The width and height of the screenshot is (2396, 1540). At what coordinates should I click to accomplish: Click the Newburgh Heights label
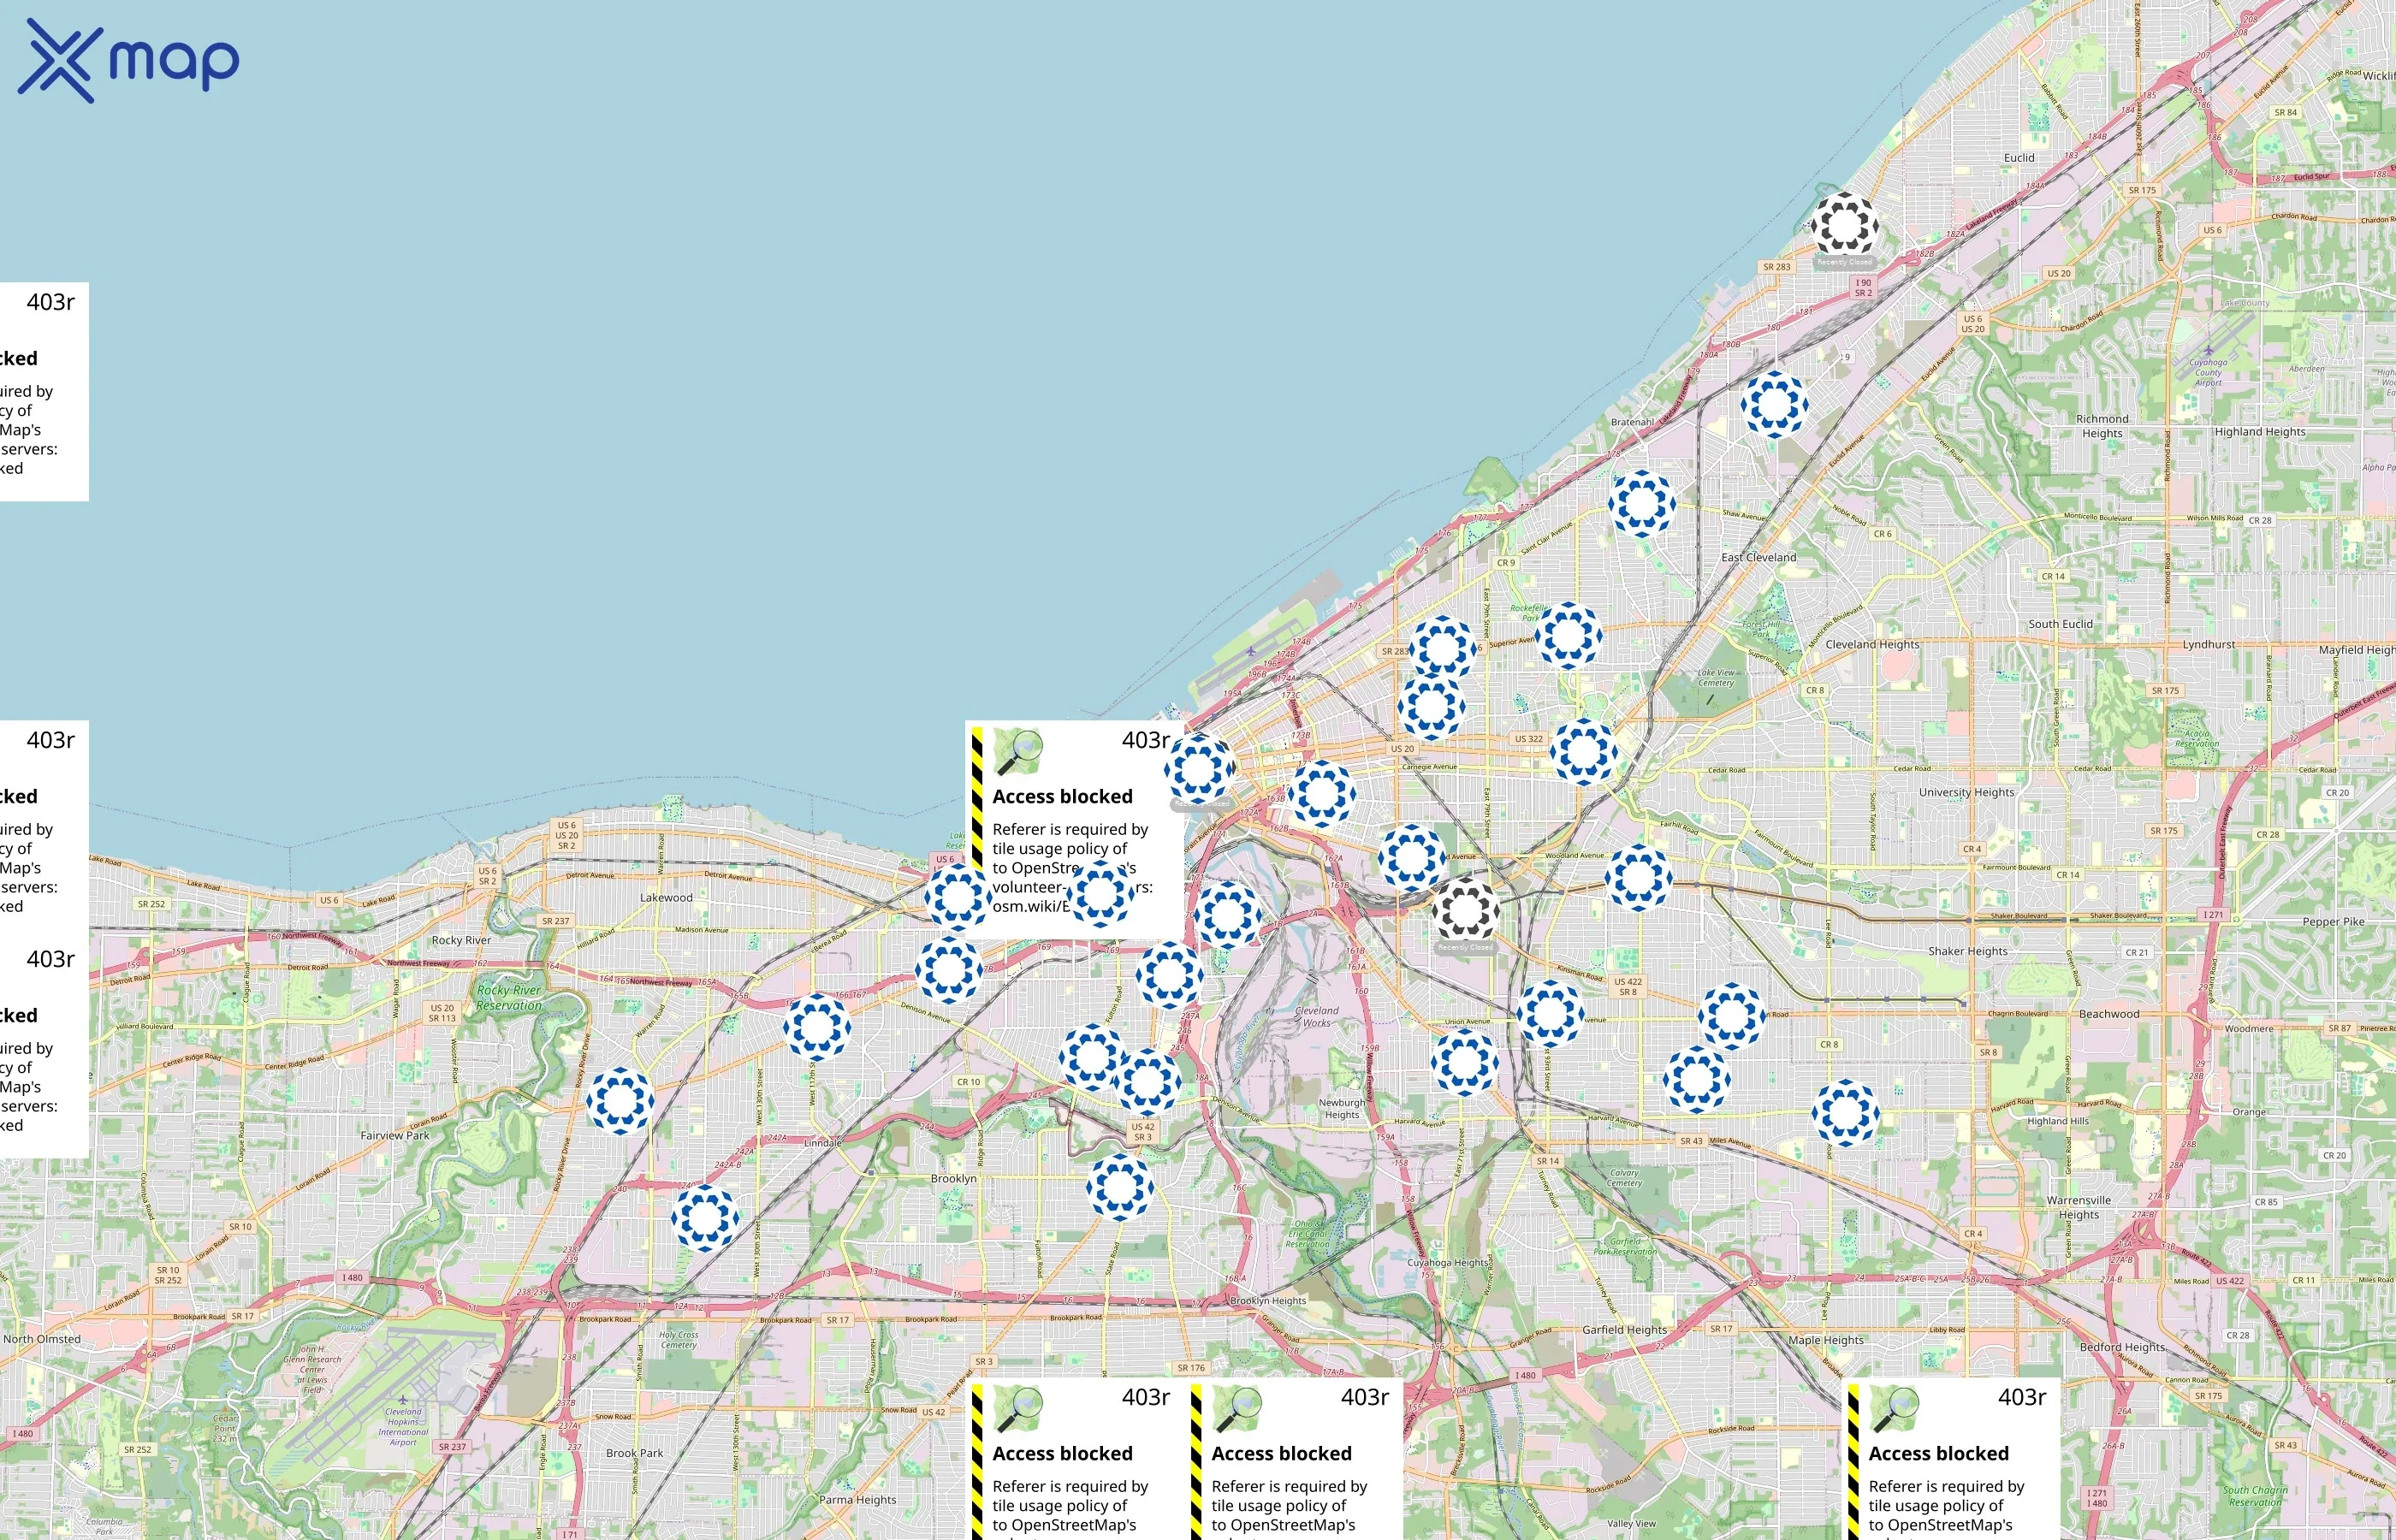[1342, 1108]
